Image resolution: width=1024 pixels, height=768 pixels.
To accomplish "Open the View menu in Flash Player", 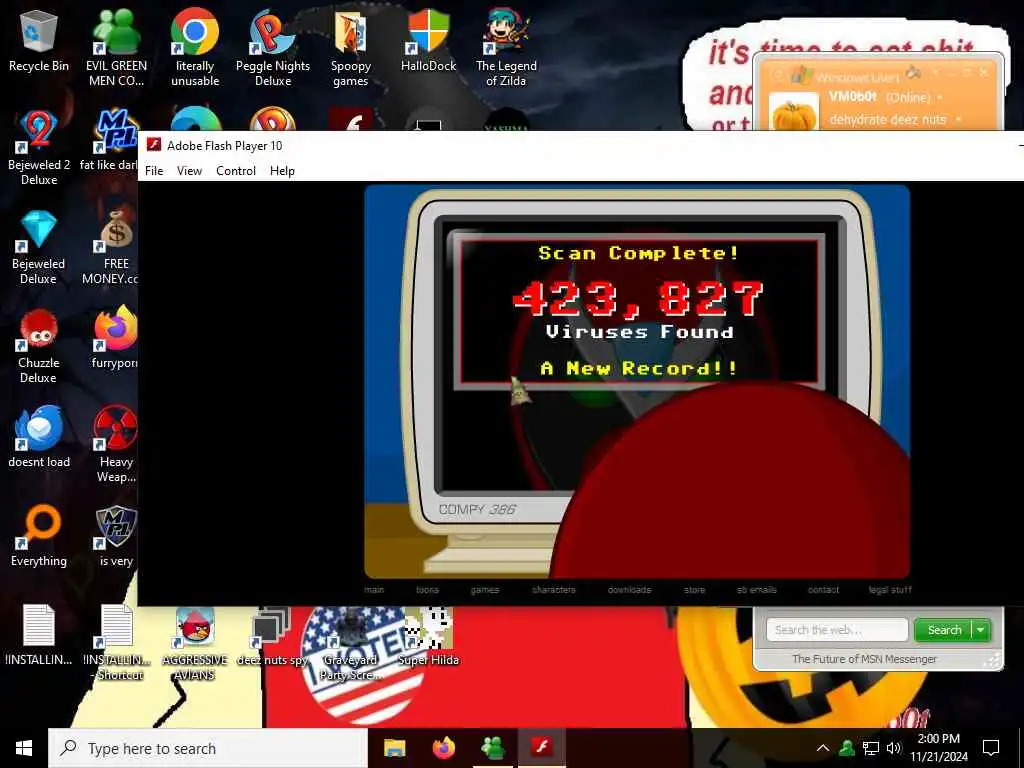I will click(189, 170).
